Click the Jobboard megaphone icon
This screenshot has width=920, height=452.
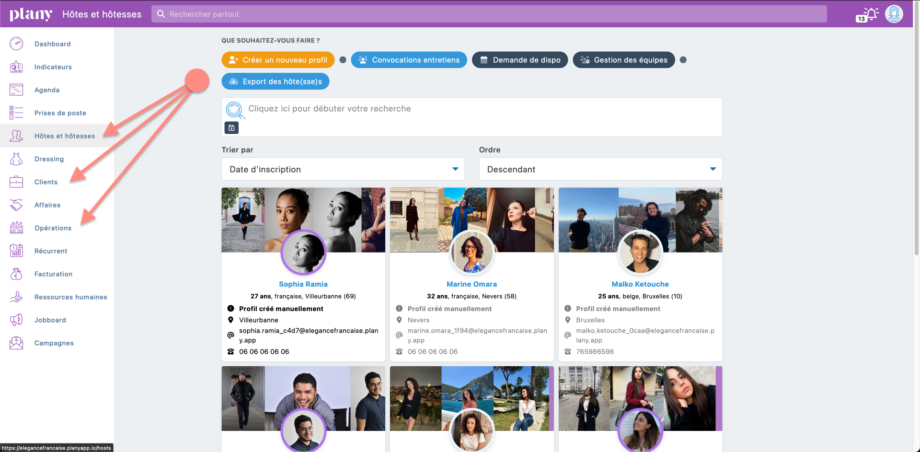click(x=16, y=320)
